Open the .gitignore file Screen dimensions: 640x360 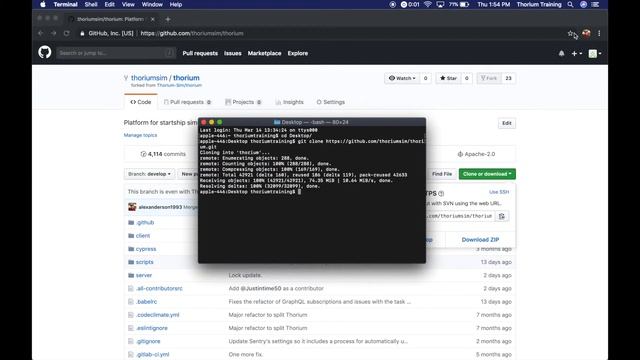(148, 341)
